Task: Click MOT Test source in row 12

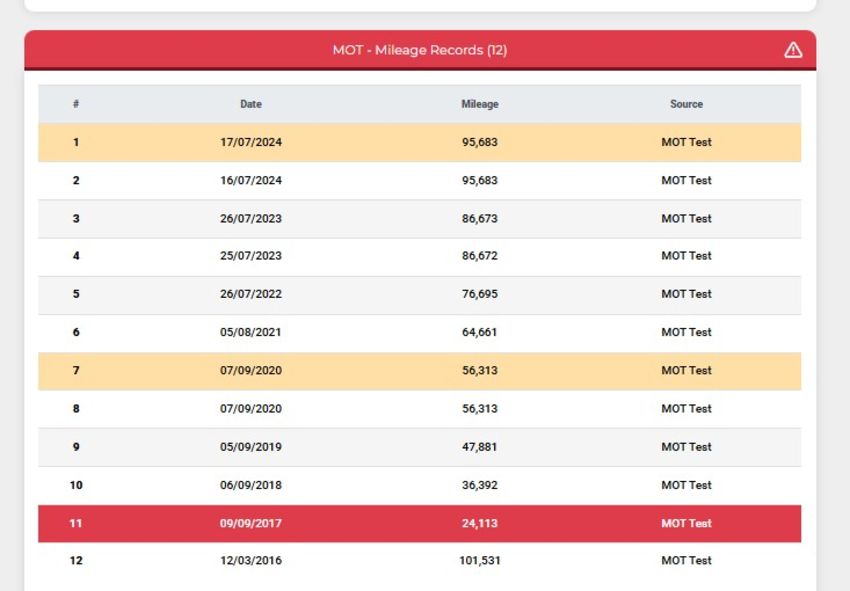Action: click(686, 561)
